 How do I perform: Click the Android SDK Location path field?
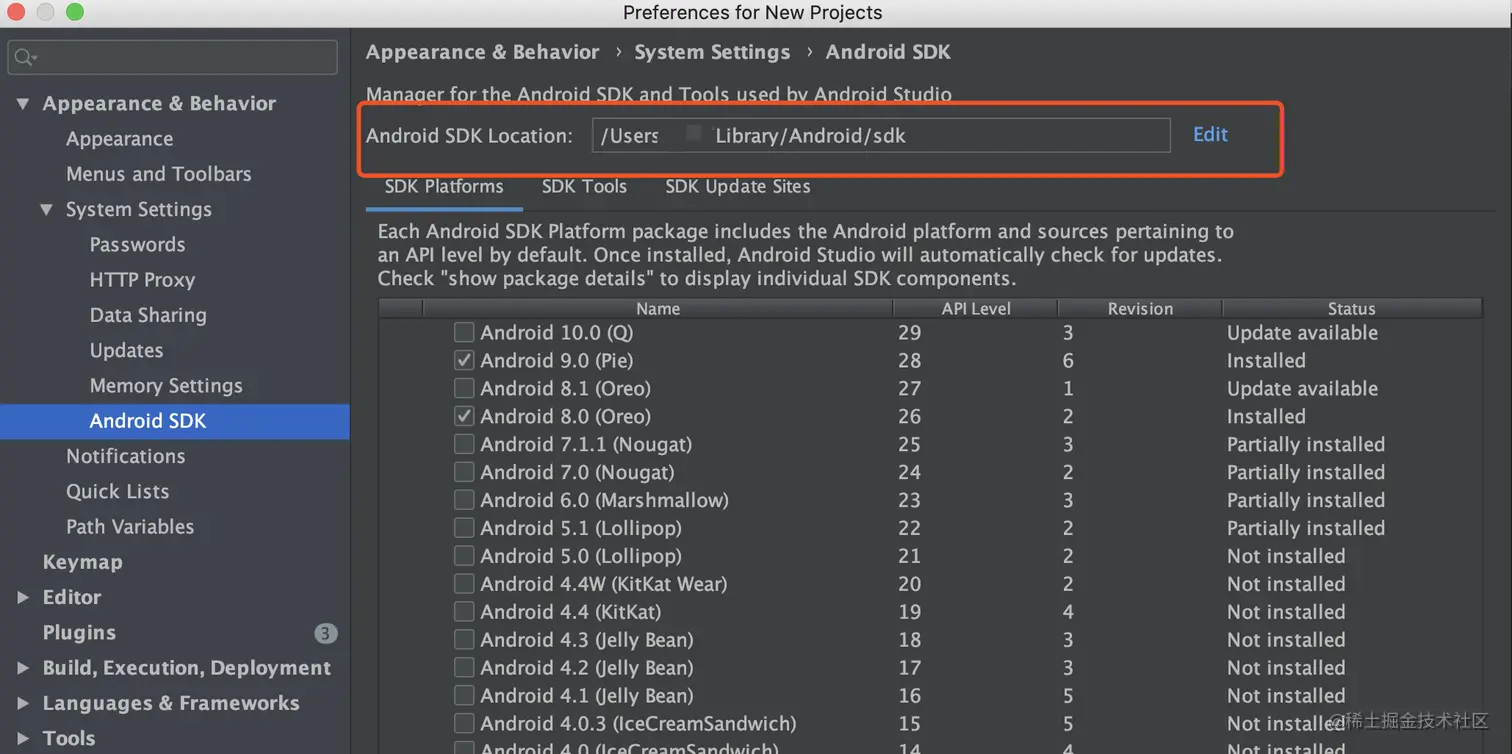pyautogui.click(x=881, y=135)
